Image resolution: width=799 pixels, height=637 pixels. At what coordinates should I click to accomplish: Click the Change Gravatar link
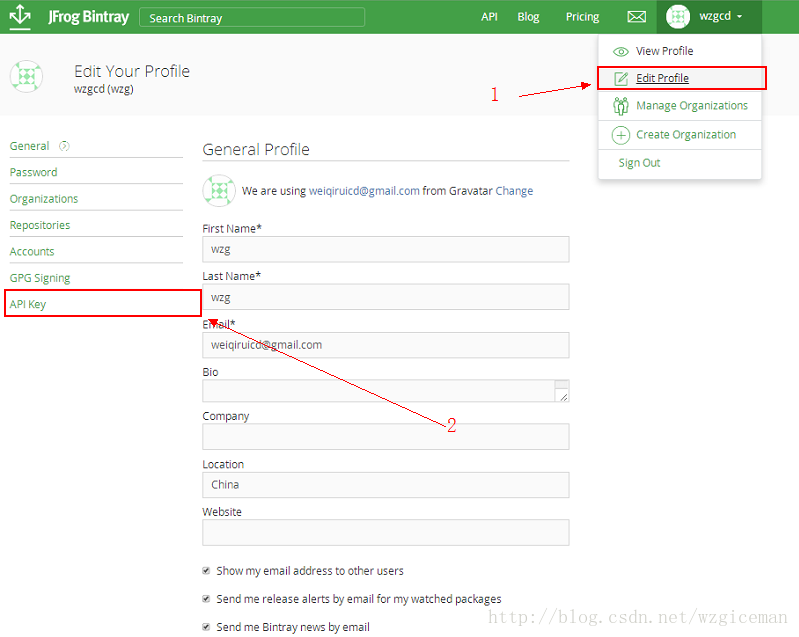point(514,191)
